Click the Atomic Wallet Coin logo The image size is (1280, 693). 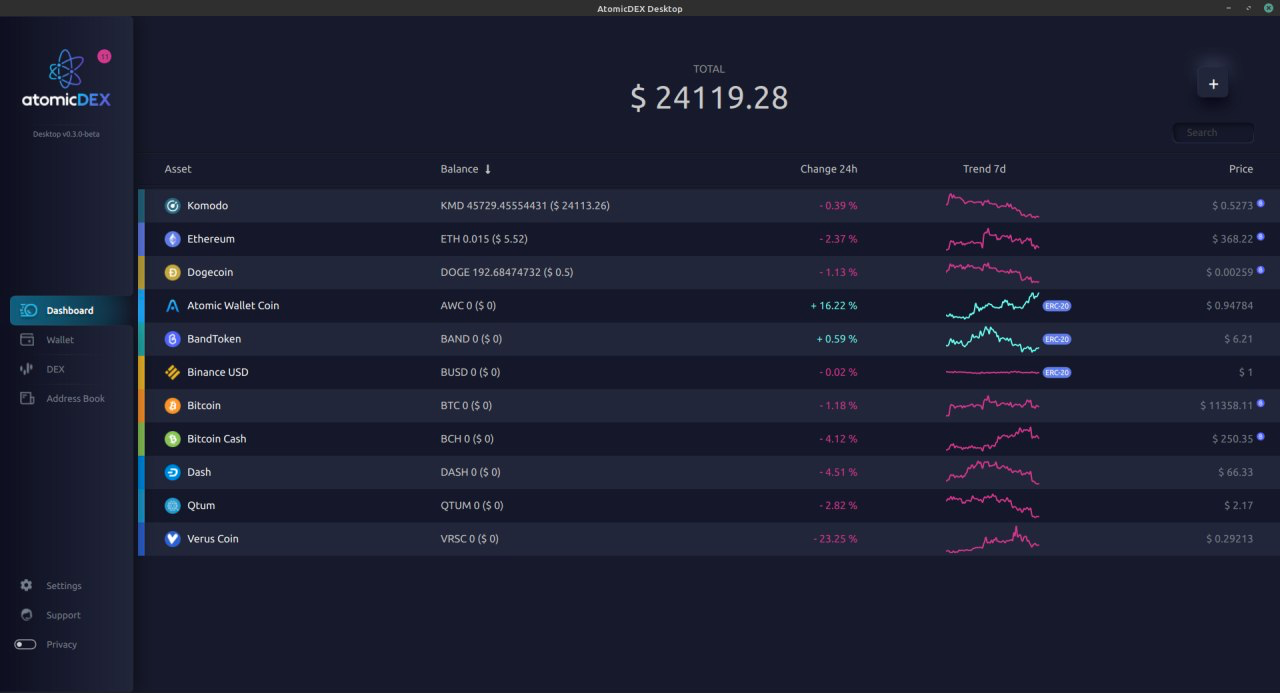click(x=171, y=305)
